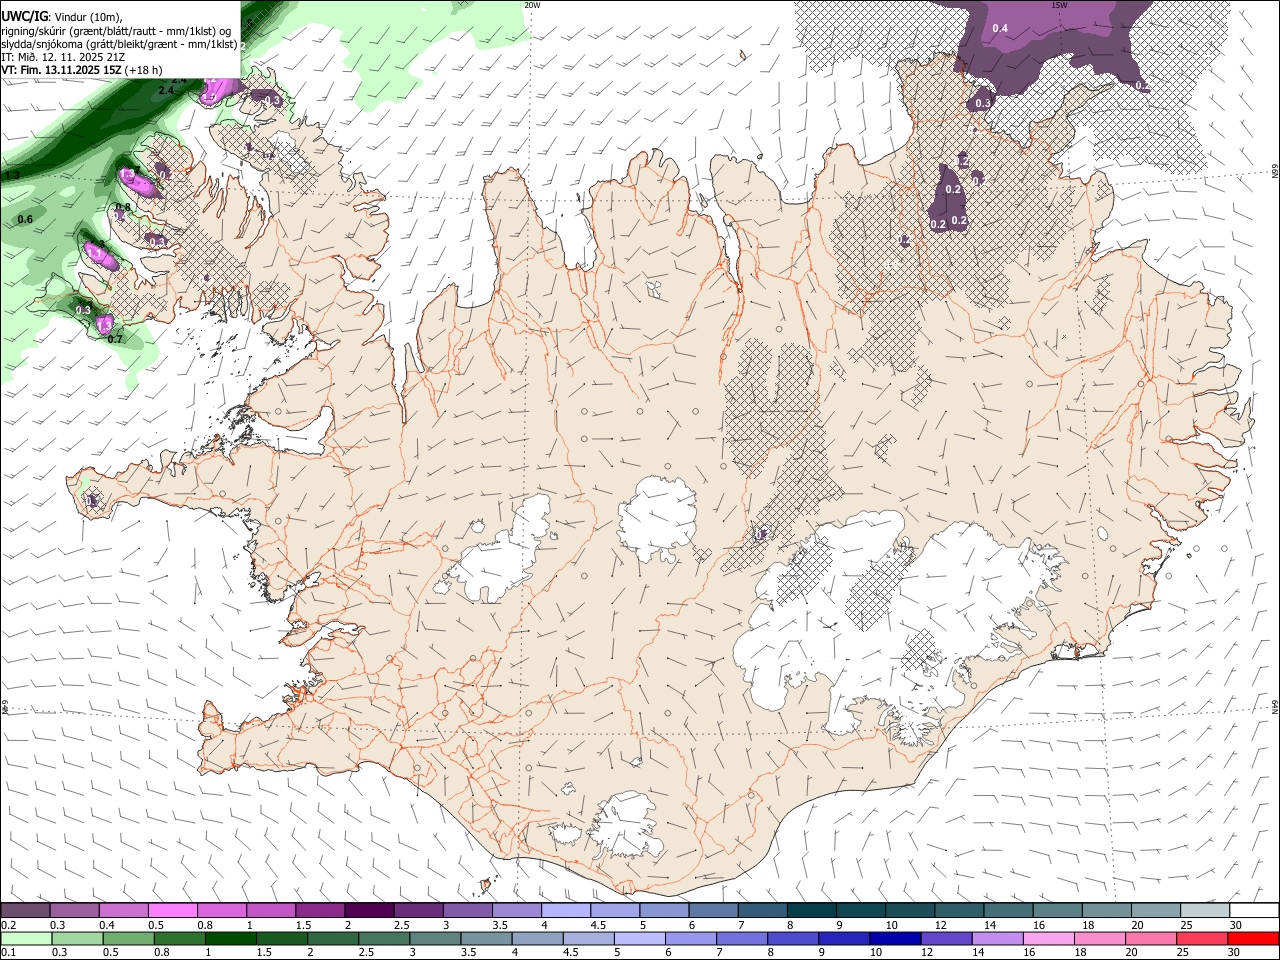Viewport: 1280px width, 960px height.
Task: Select the light pink 16–18 rain swatch
Action: (1049, 938)
